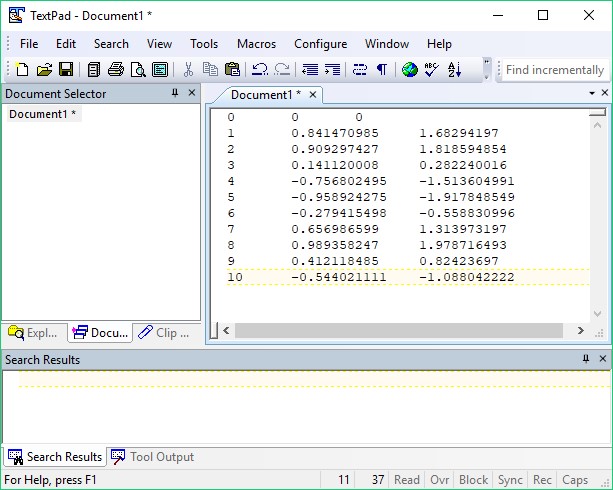The width and height of the screenshot is (613, 490).
Task: Click the editor split bar handle
Action: [x=597, y=113]
